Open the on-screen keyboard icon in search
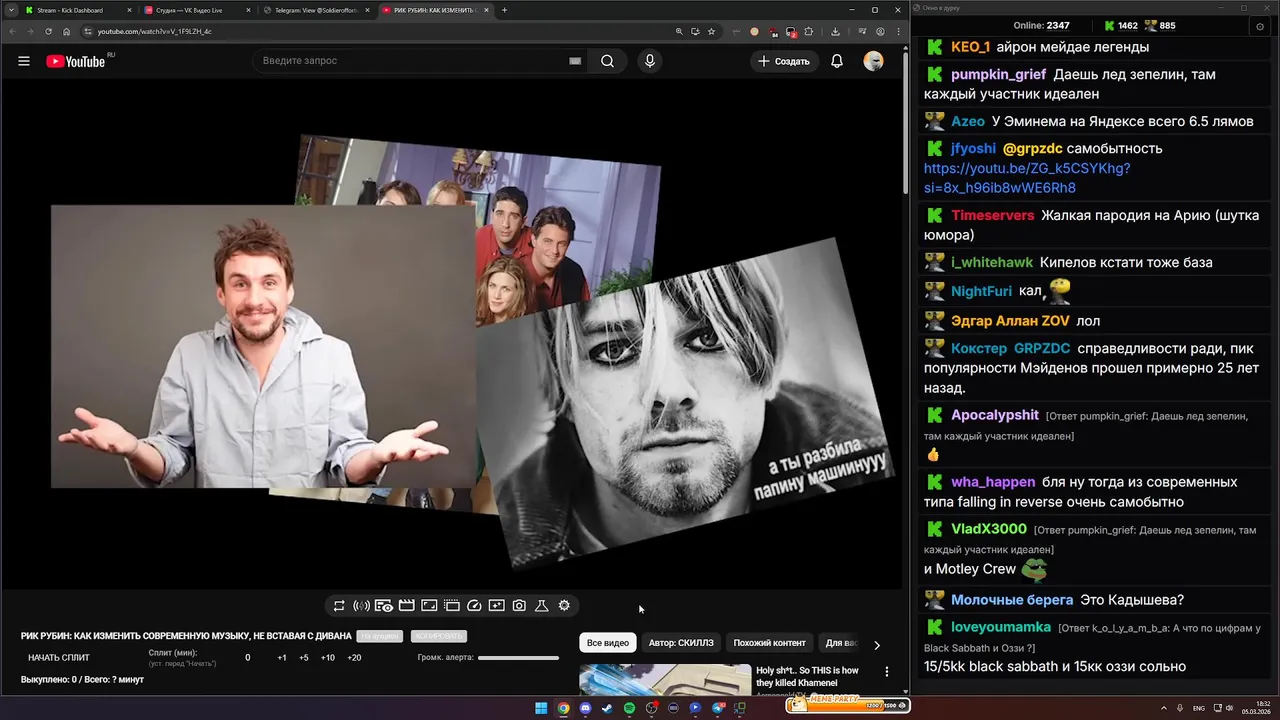 [x=575, y=61]
